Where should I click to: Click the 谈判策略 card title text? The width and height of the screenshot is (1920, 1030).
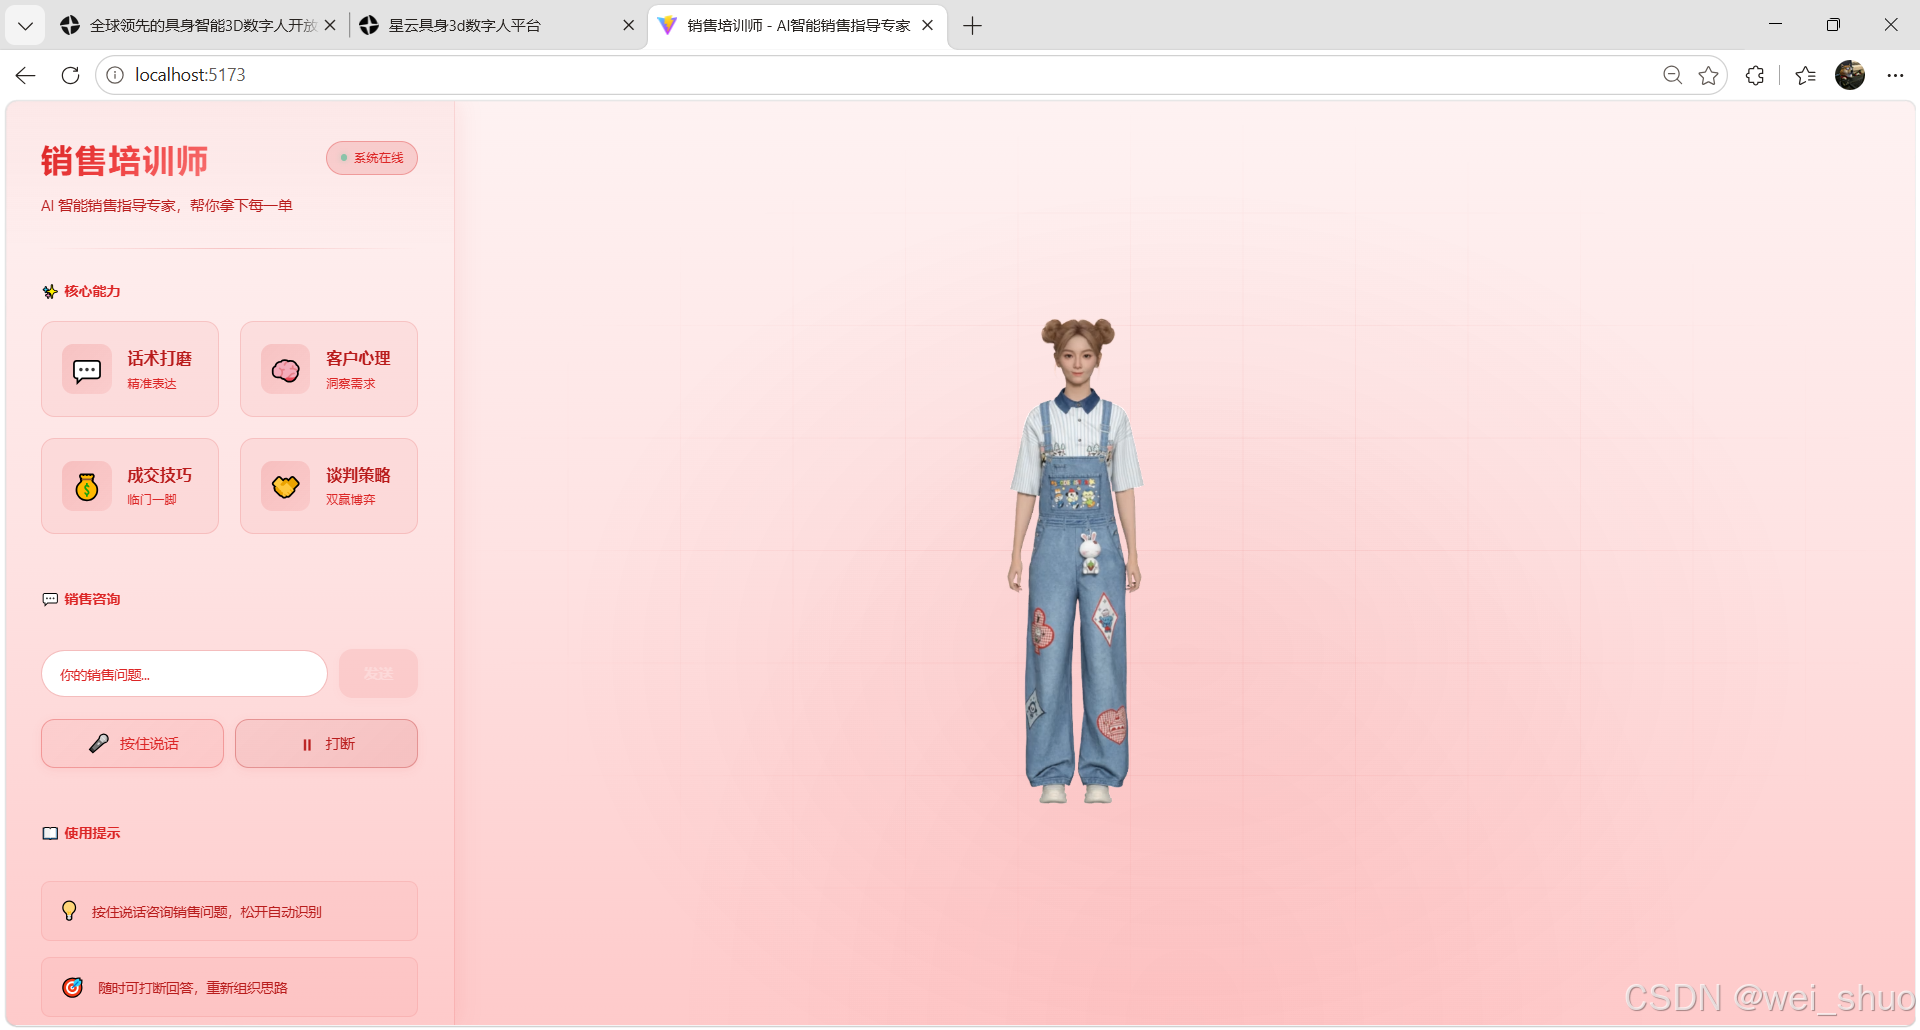pyautogui.click(x=358, y=475)
